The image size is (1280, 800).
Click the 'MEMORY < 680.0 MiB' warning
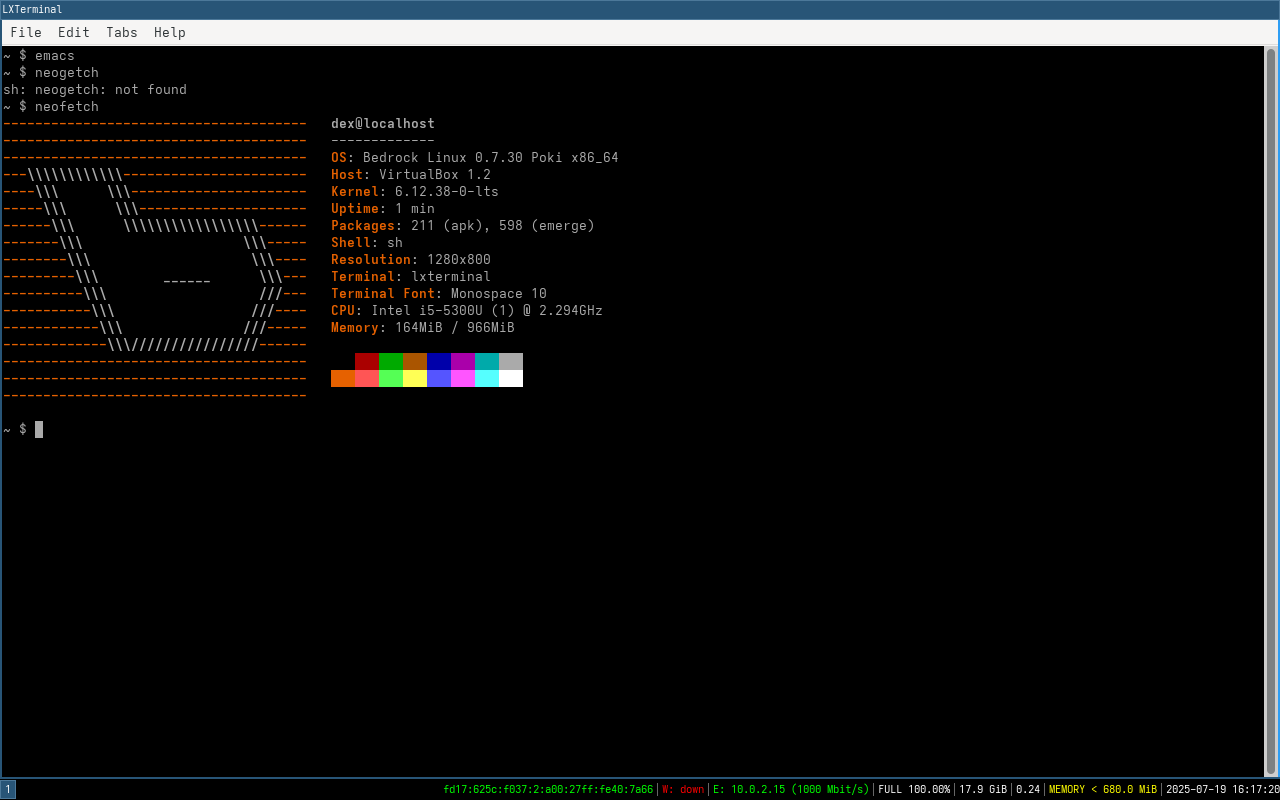click(1103, 789)
